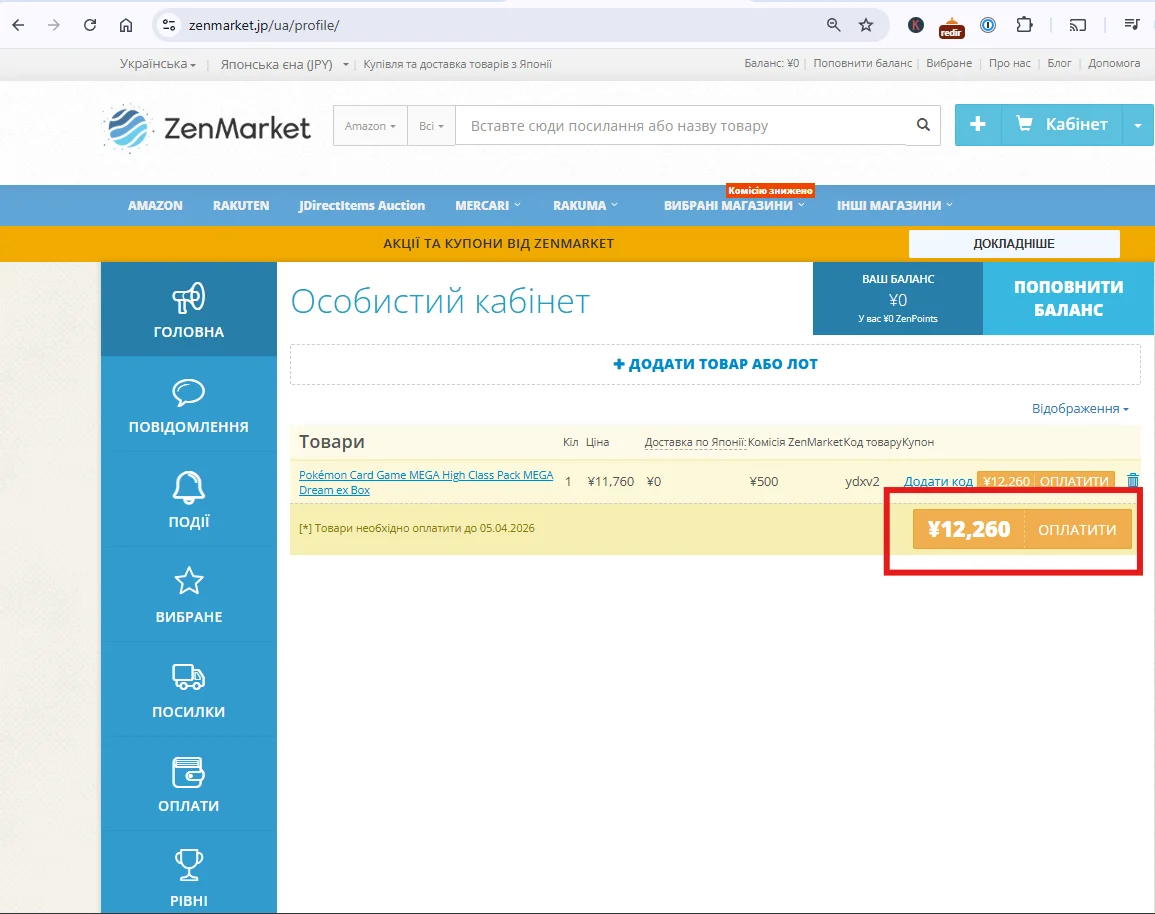Open Про нас in top bar
The image size is (1155, 914).
tap(1010, 63)
